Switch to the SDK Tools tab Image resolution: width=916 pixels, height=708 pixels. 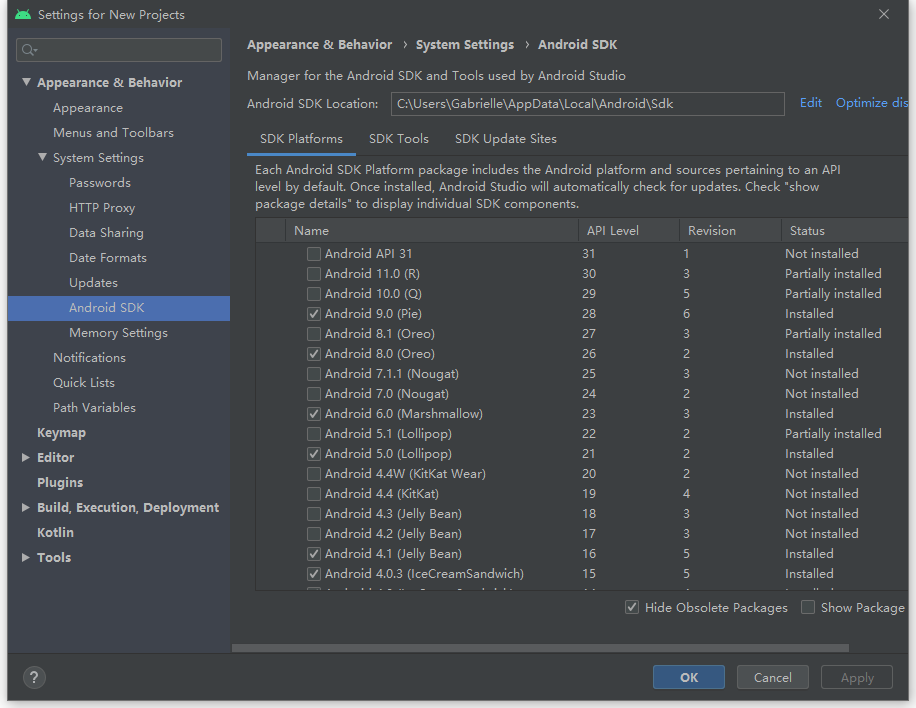pyautogui.click(x=398, y=139)
